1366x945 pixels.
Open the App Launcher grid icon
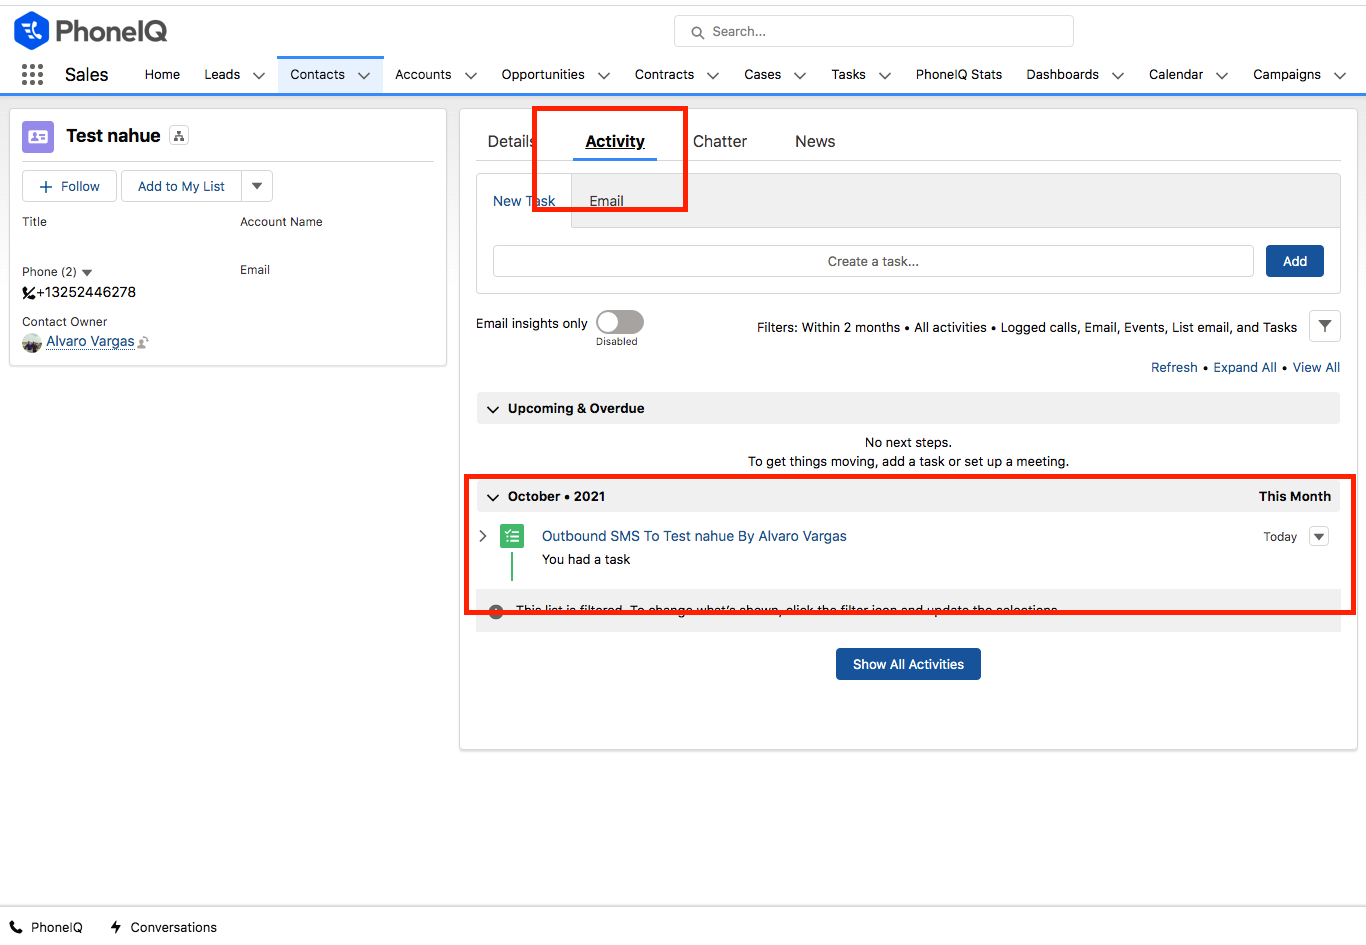(x=32, y=74)
